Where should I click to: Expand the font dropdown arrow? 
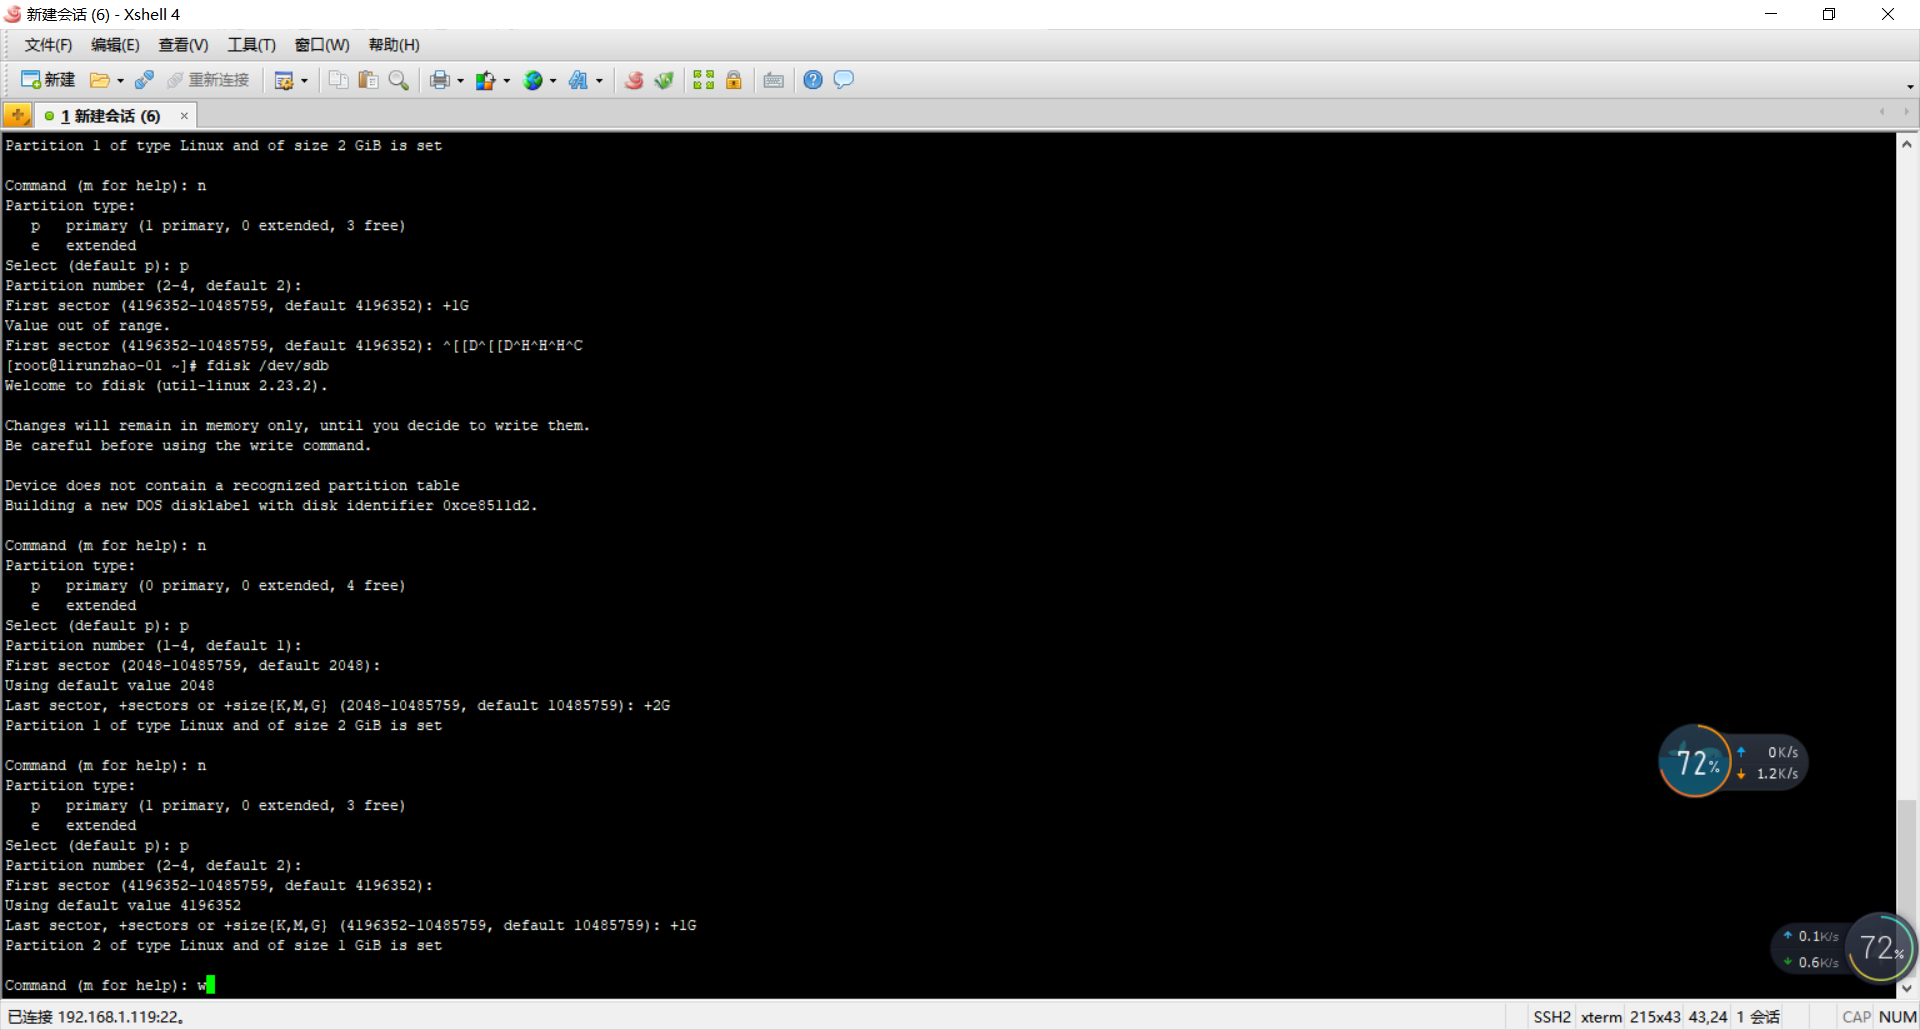pos(599,81)
